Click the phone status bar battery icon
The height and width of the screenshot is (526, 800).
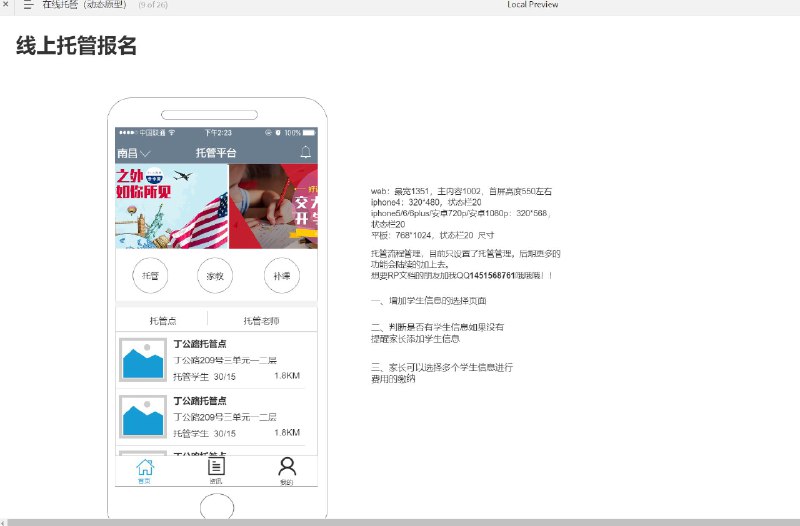pyautogui.click(x=309, y=133)
